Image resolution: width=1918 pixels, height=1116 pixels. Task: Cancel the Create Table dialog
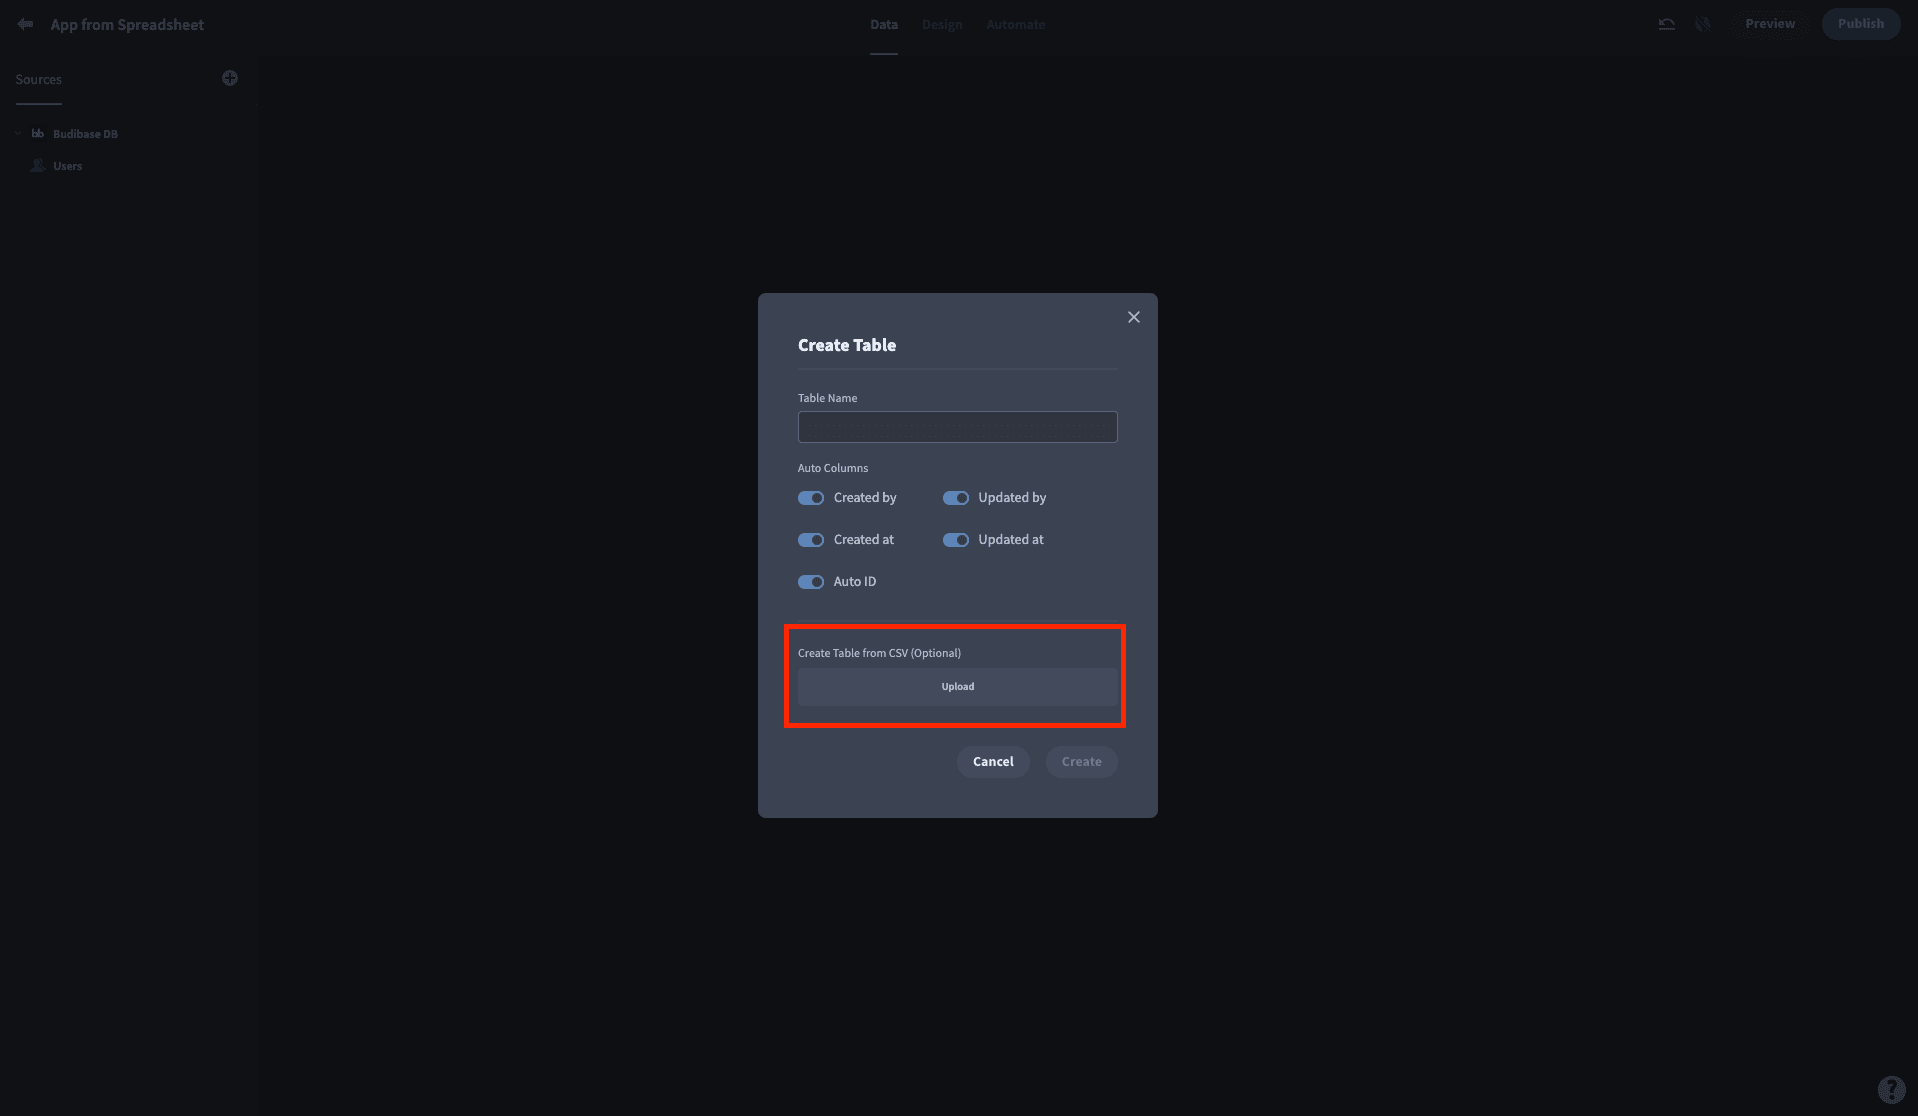(x=993, y=762)
